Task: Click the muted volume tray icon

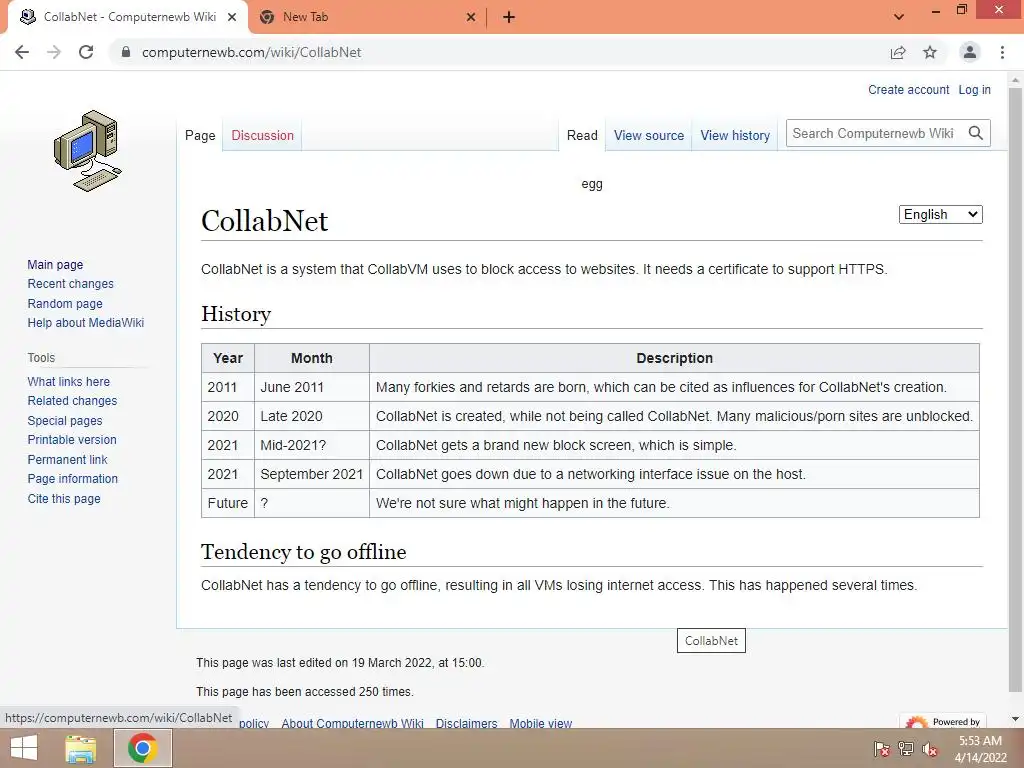Action: pyautogui.click(x=930, y=749)
